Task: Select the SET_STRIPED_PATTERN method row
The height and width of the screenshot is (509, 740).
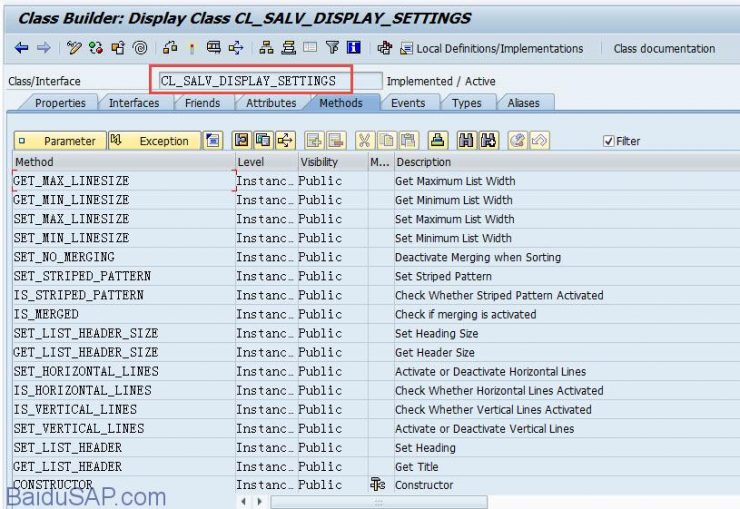Action: coord(82,276)
